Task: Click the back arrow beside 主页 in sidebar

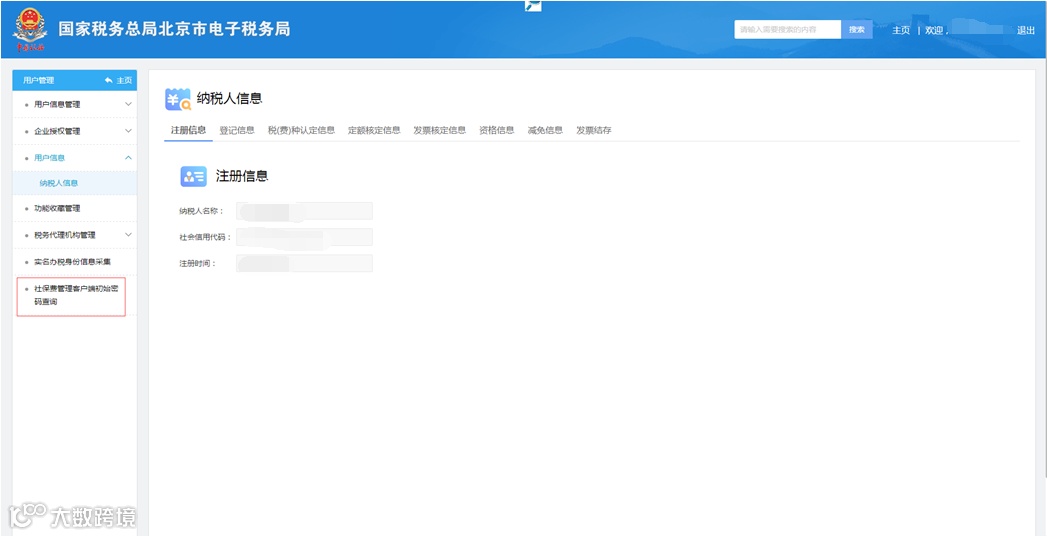Action: point(109,80)
